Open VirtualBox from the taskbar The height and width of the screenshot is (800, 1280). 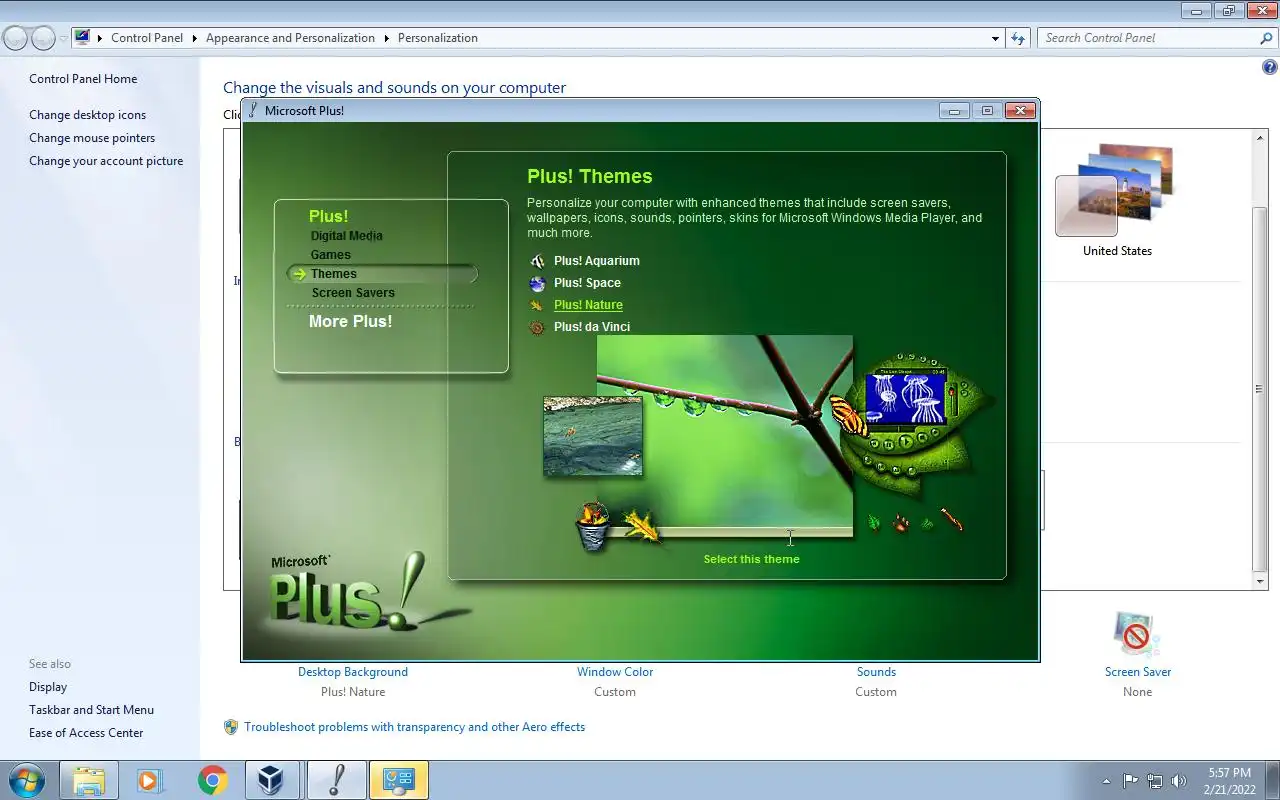pos(272,780)
